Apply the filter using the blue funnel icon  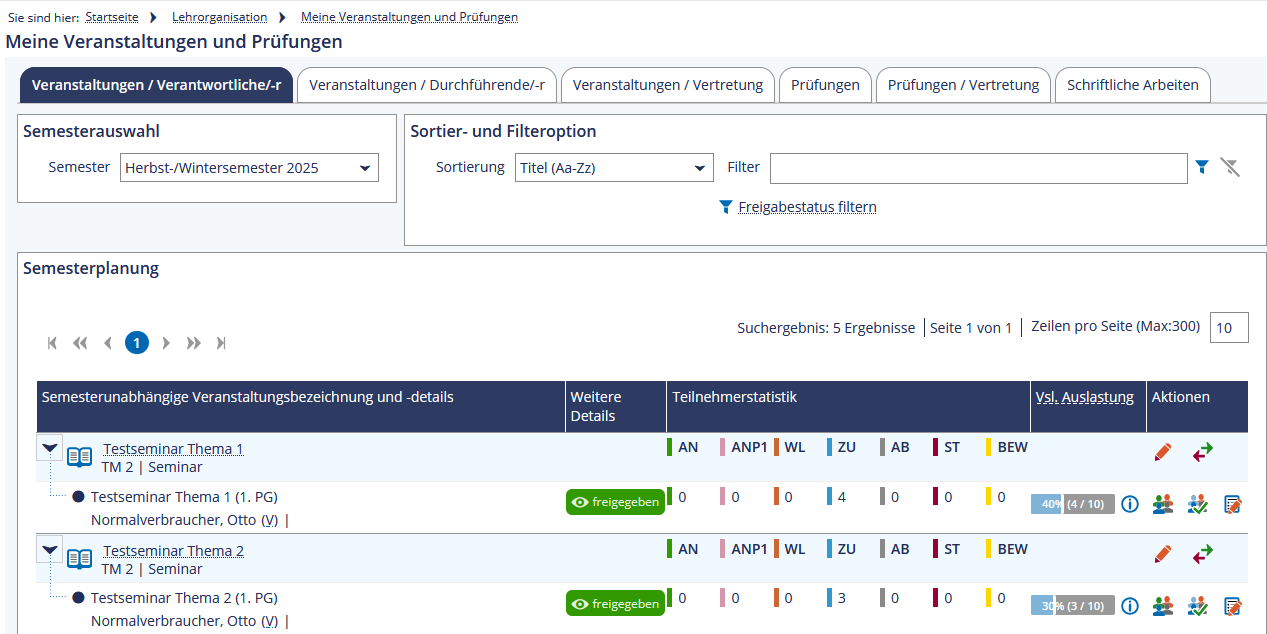[1203, 168]
